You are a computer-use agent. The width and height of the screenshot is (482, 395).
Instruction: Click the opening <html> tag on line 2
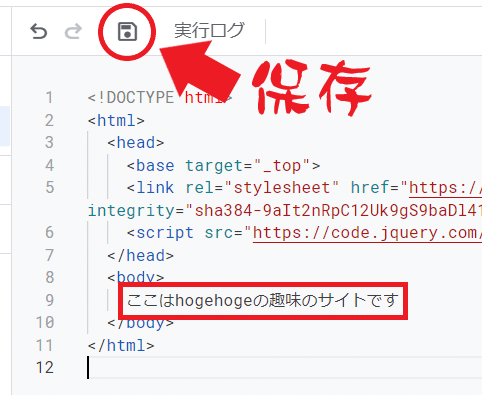tap(116, 120)
